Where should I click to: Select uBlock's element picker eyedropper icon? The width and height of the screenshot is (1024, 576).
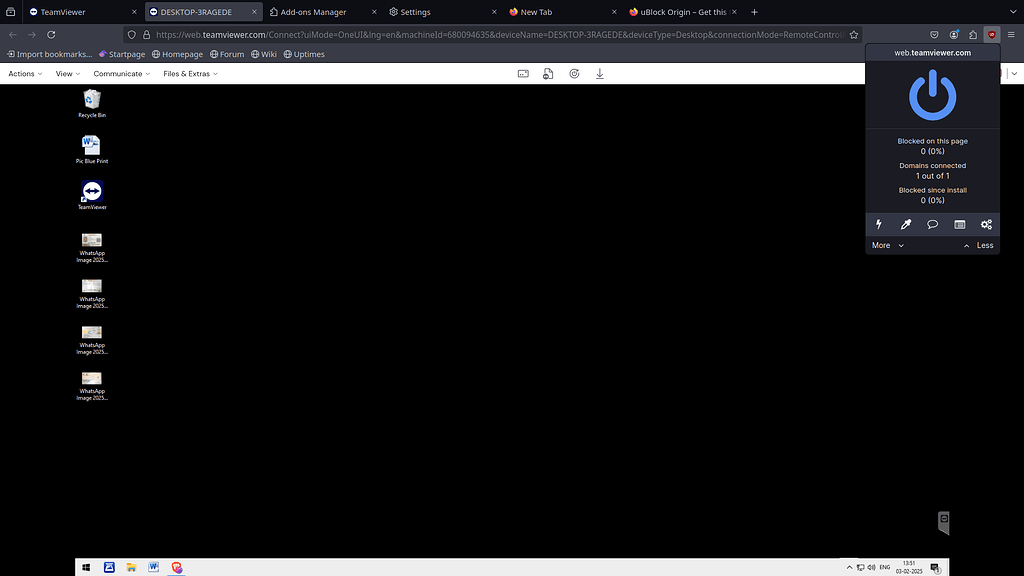tap(905, 224)
